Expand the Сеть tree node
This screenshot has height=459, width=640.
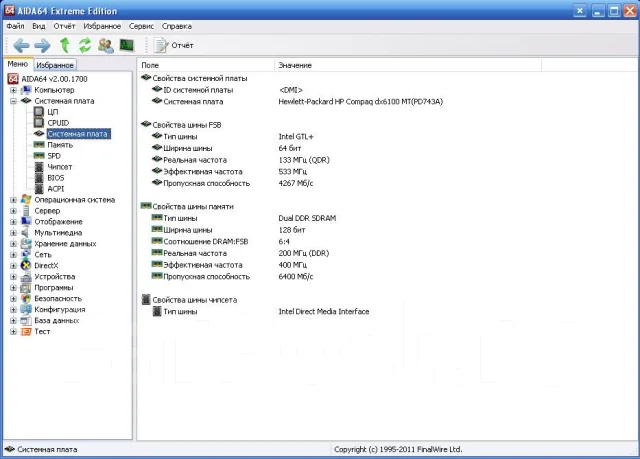click(x=13, y=255)
